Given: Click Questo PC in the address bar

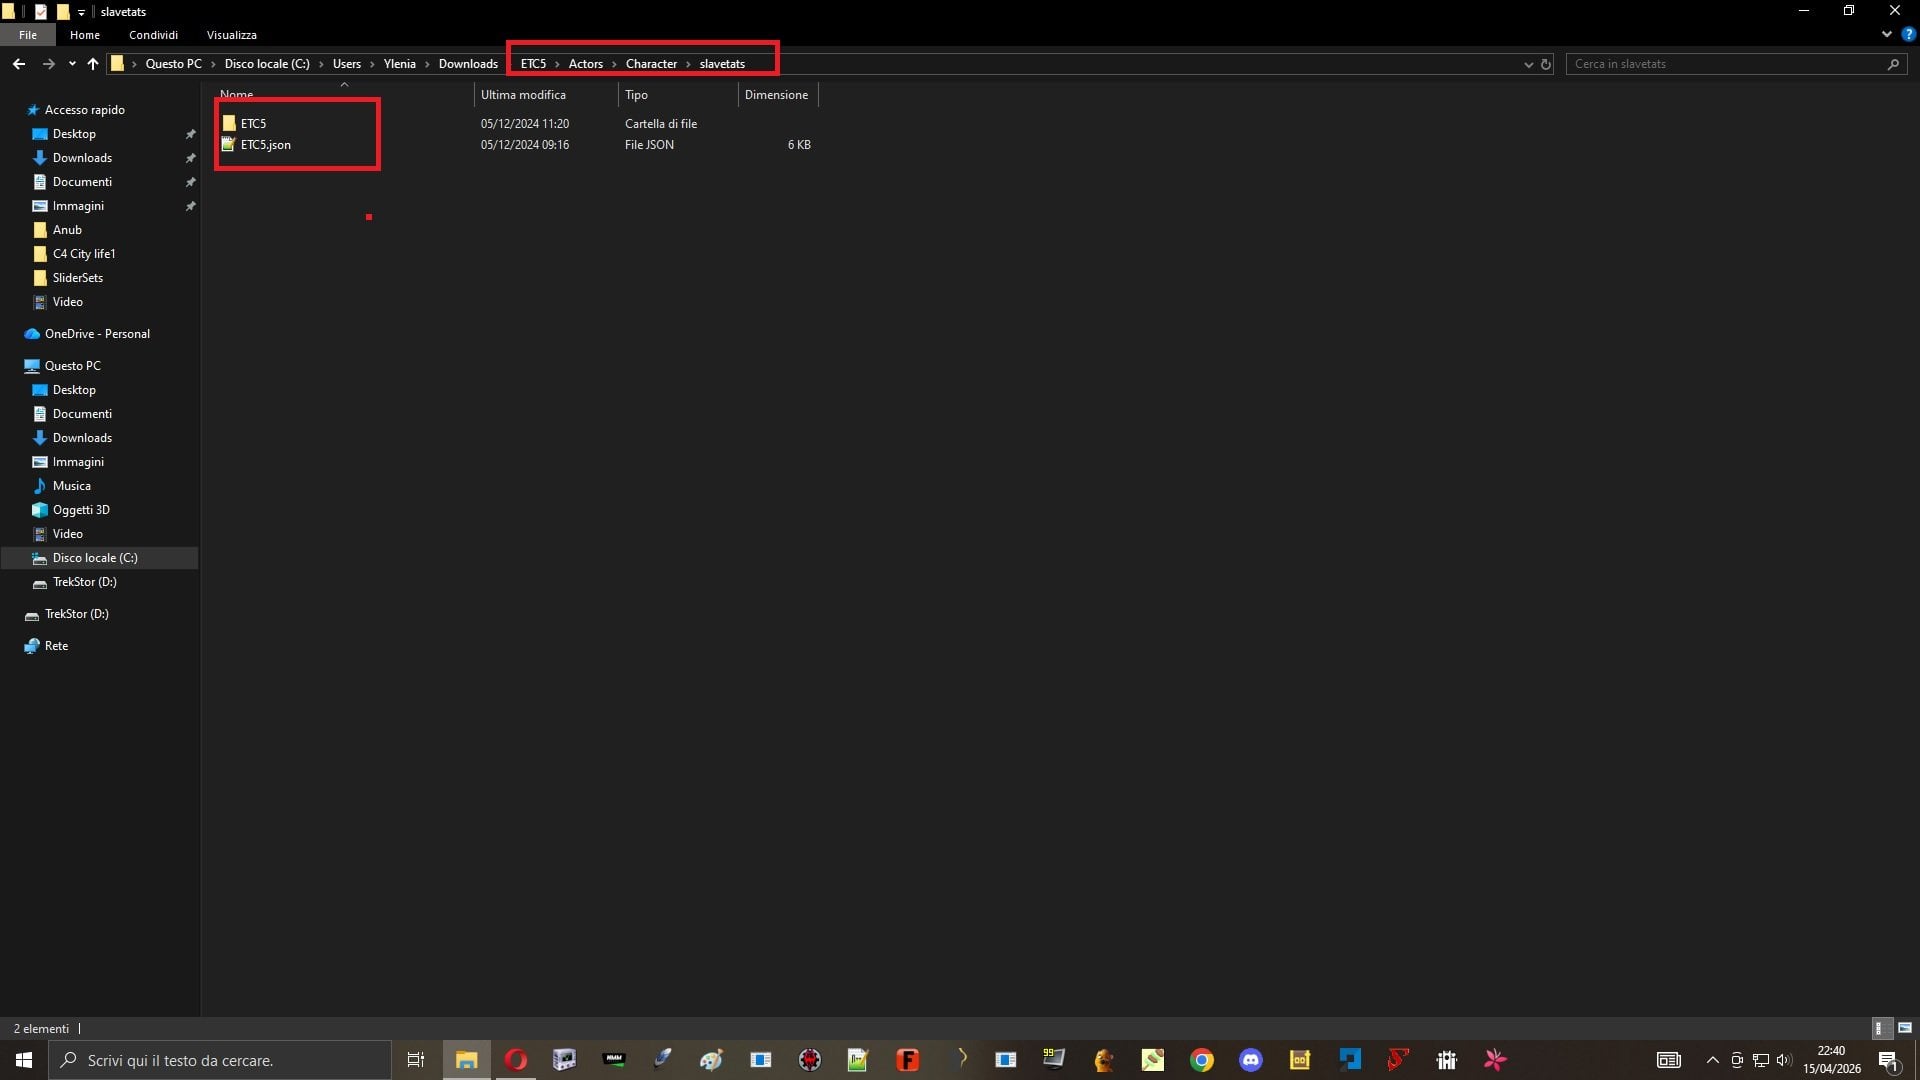Looking at the screenshot, I should tap(173, 64).
